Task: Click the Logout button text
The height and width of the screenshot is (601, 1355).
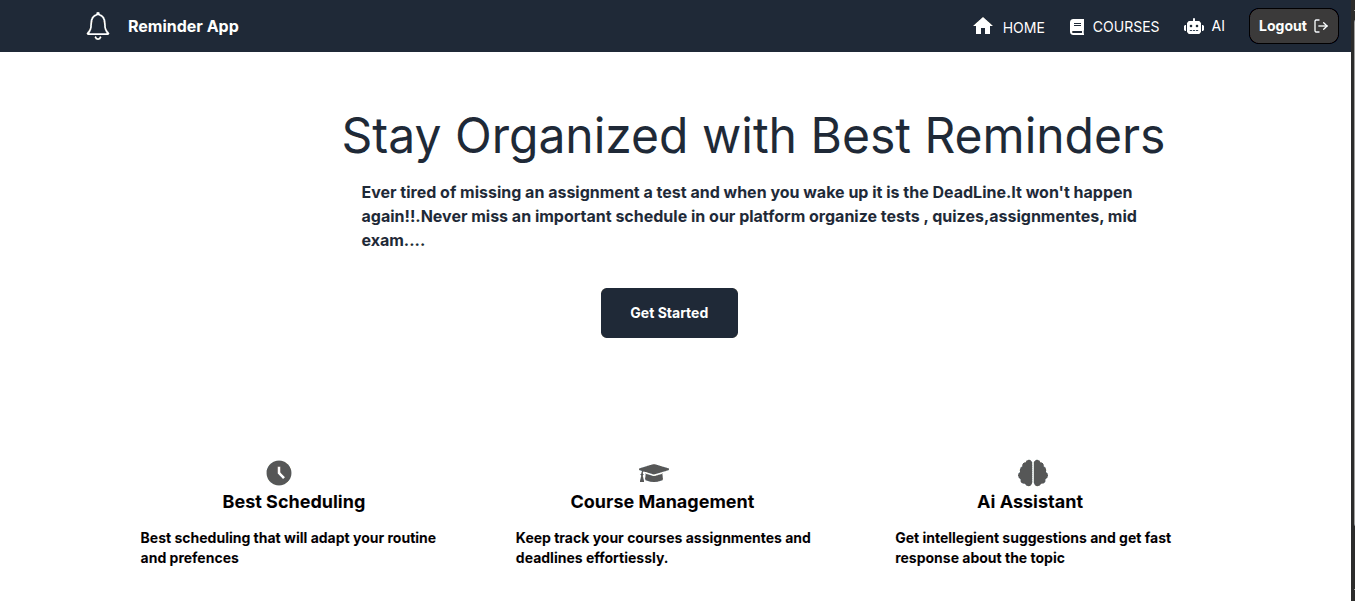Action: 1282,26
